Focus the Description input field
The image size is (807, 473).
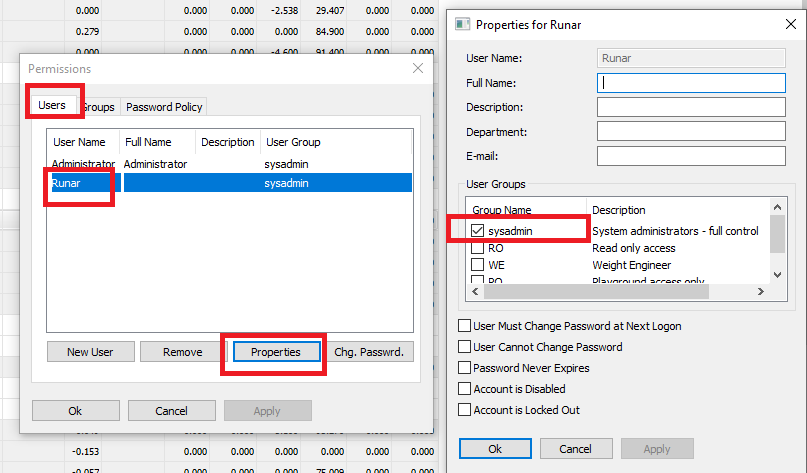(691, 107)
